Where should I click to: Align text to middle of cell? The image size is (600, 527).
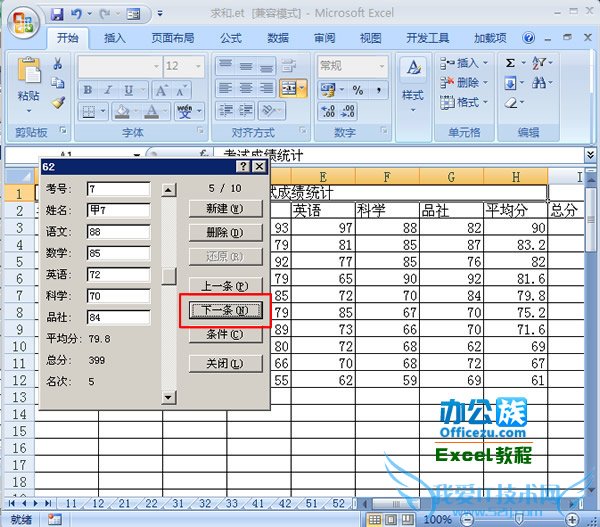pyautogui.click(x=246, y=66)
